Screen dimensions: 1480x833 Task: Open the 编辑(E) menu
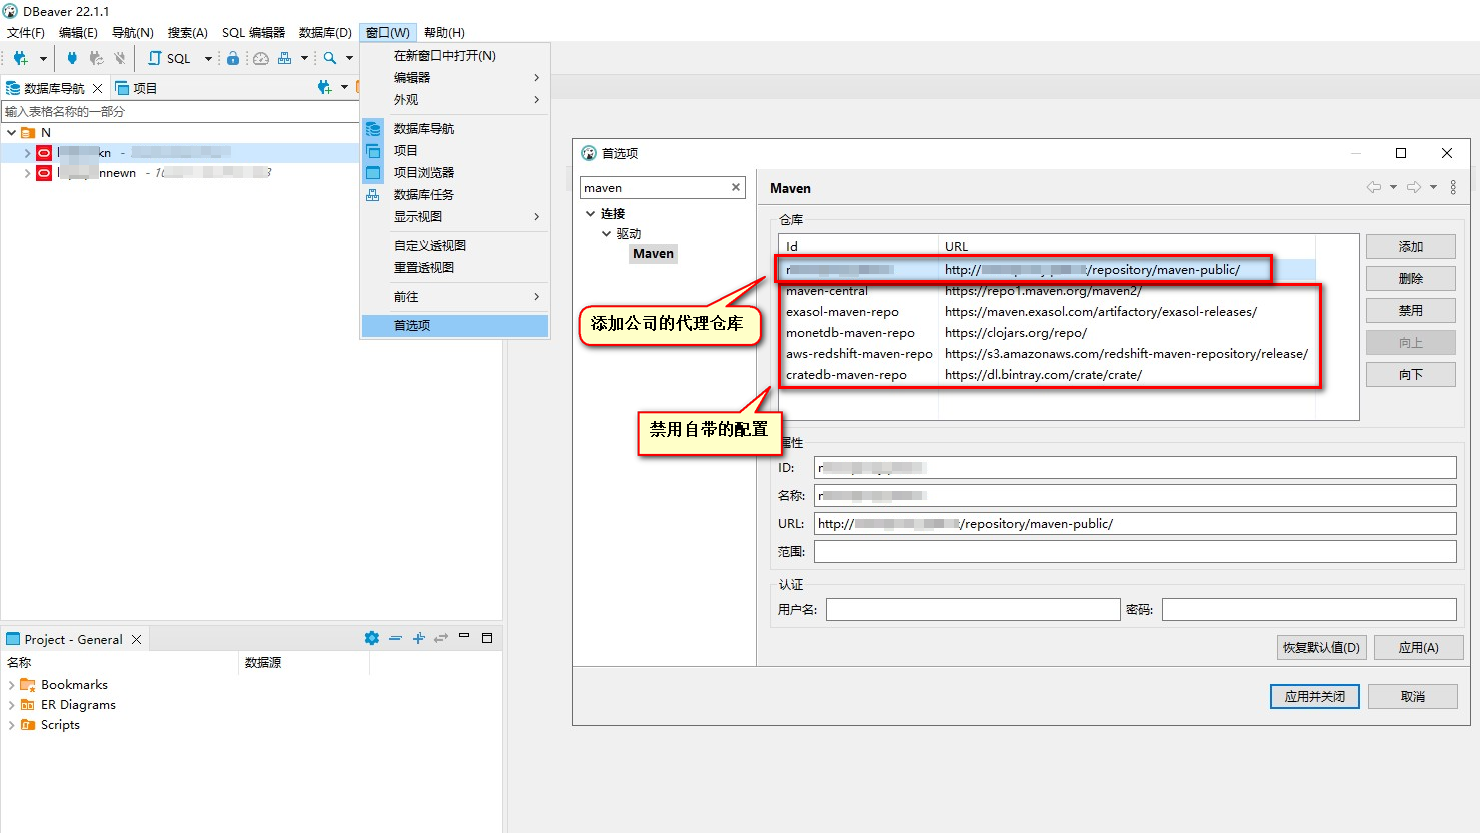(x=78, y=32)
